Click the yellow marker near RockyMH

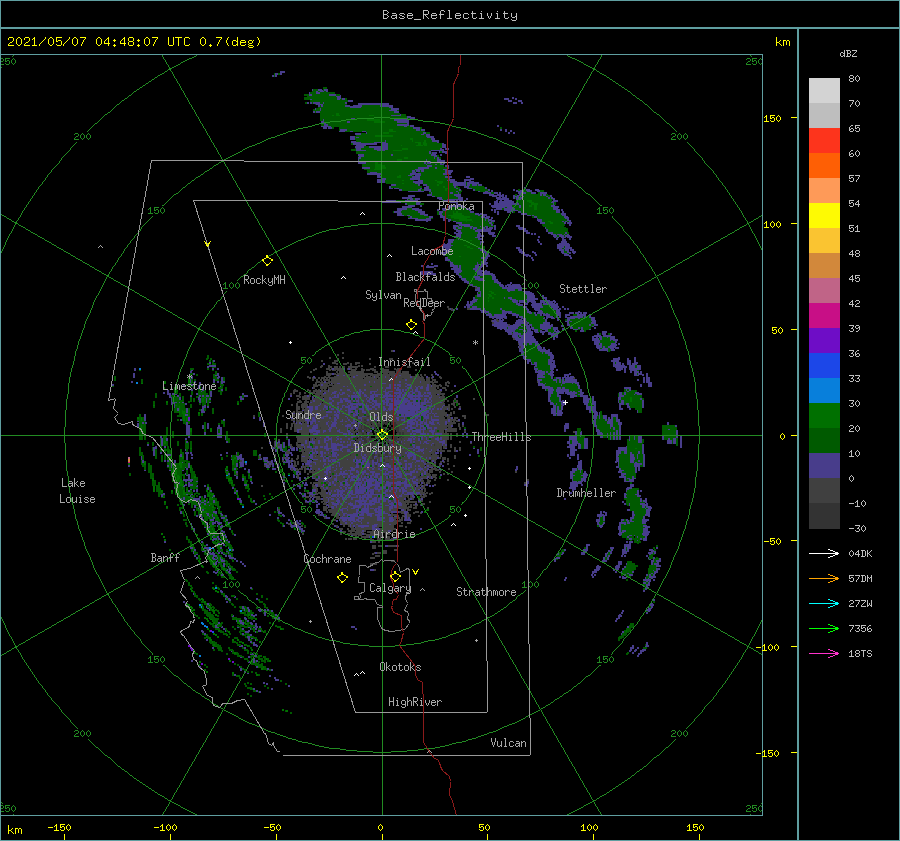[x=267, y=261]
